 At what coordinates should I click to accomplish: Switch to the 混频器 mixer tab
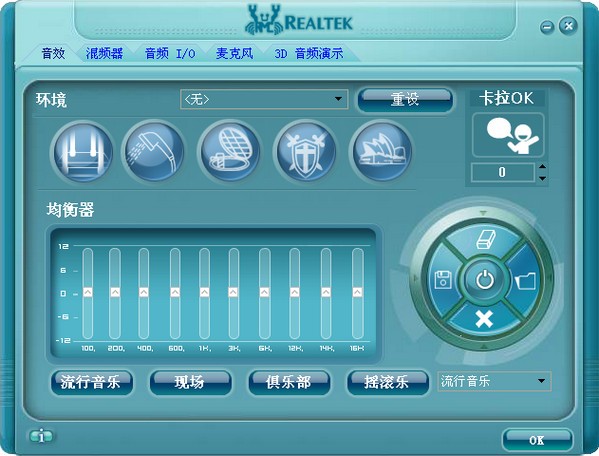click(x=104, y=53)
